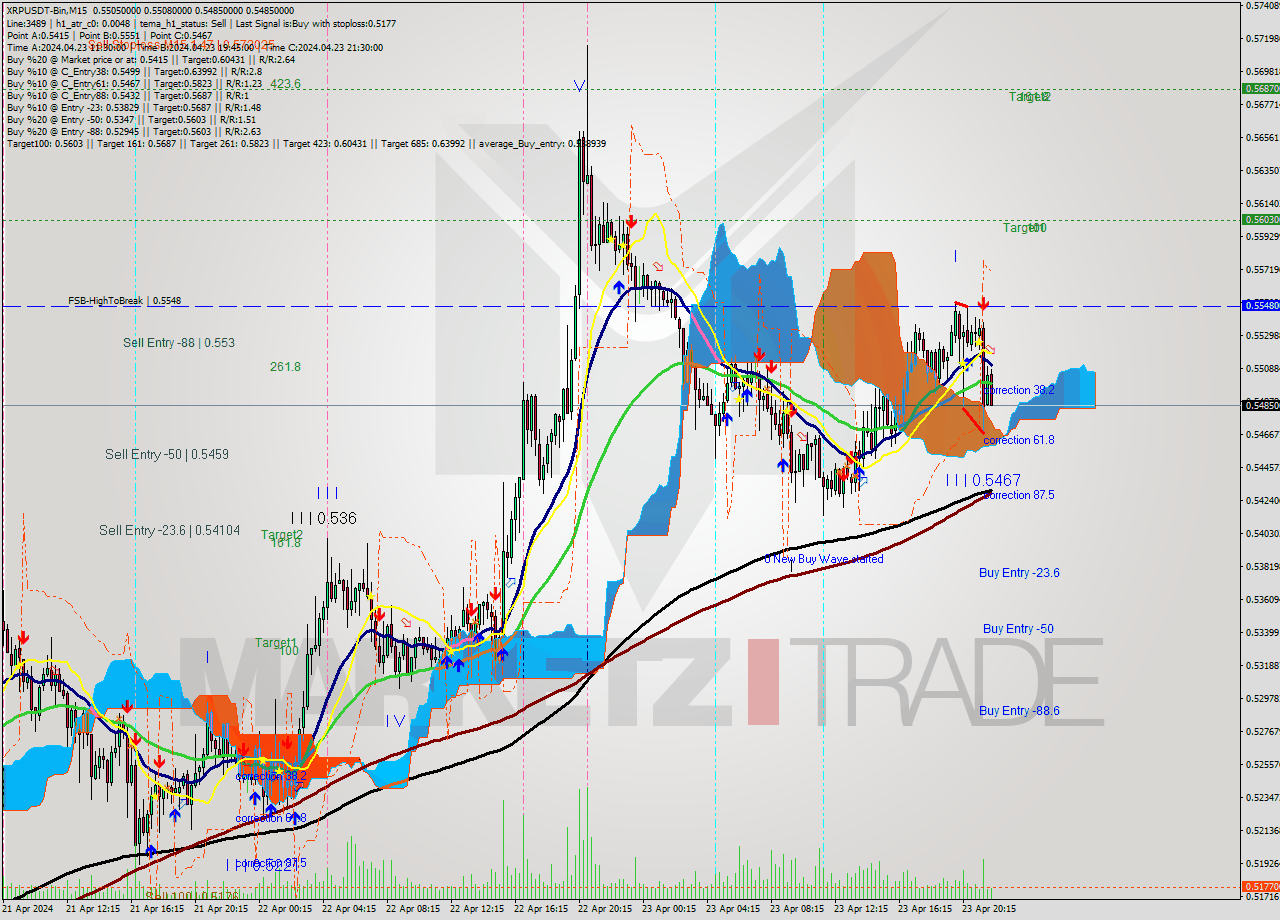Viewport: 1280px width, 920px height.
Task: Click the 'Buy Entry -23.6' label
Action: click(1019, 573)
